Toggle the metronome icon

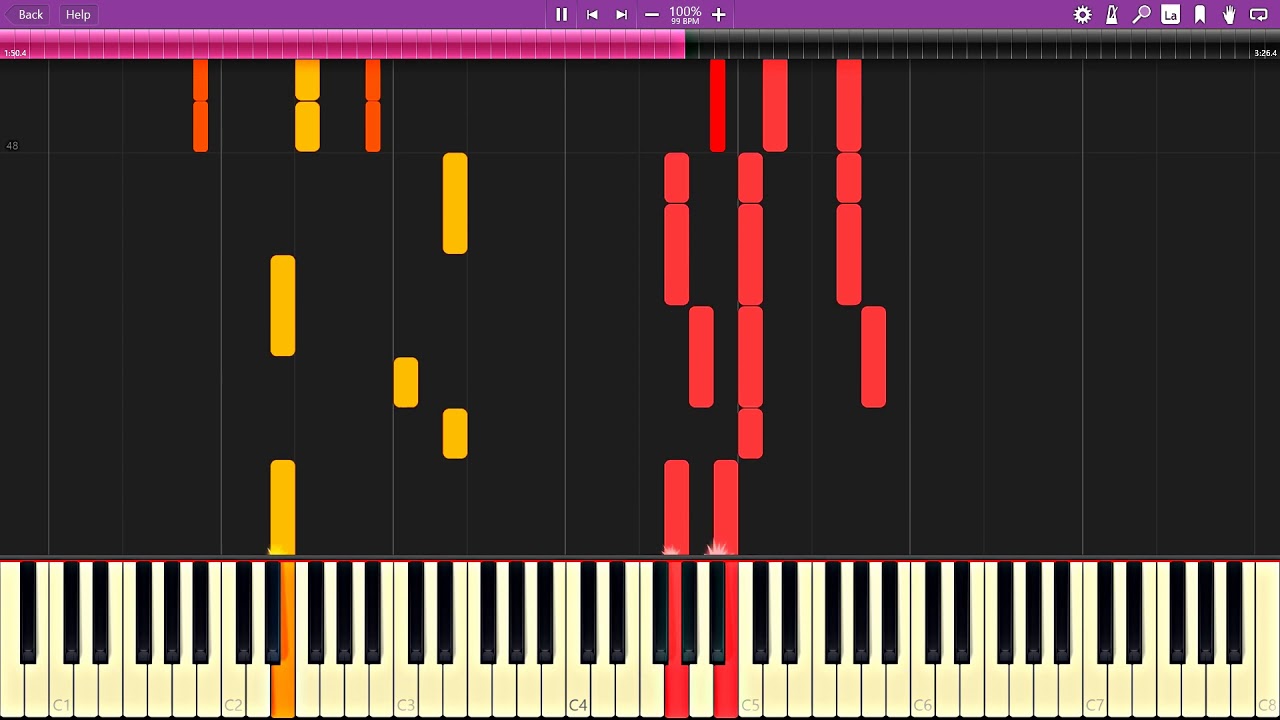pos(1112,14)
